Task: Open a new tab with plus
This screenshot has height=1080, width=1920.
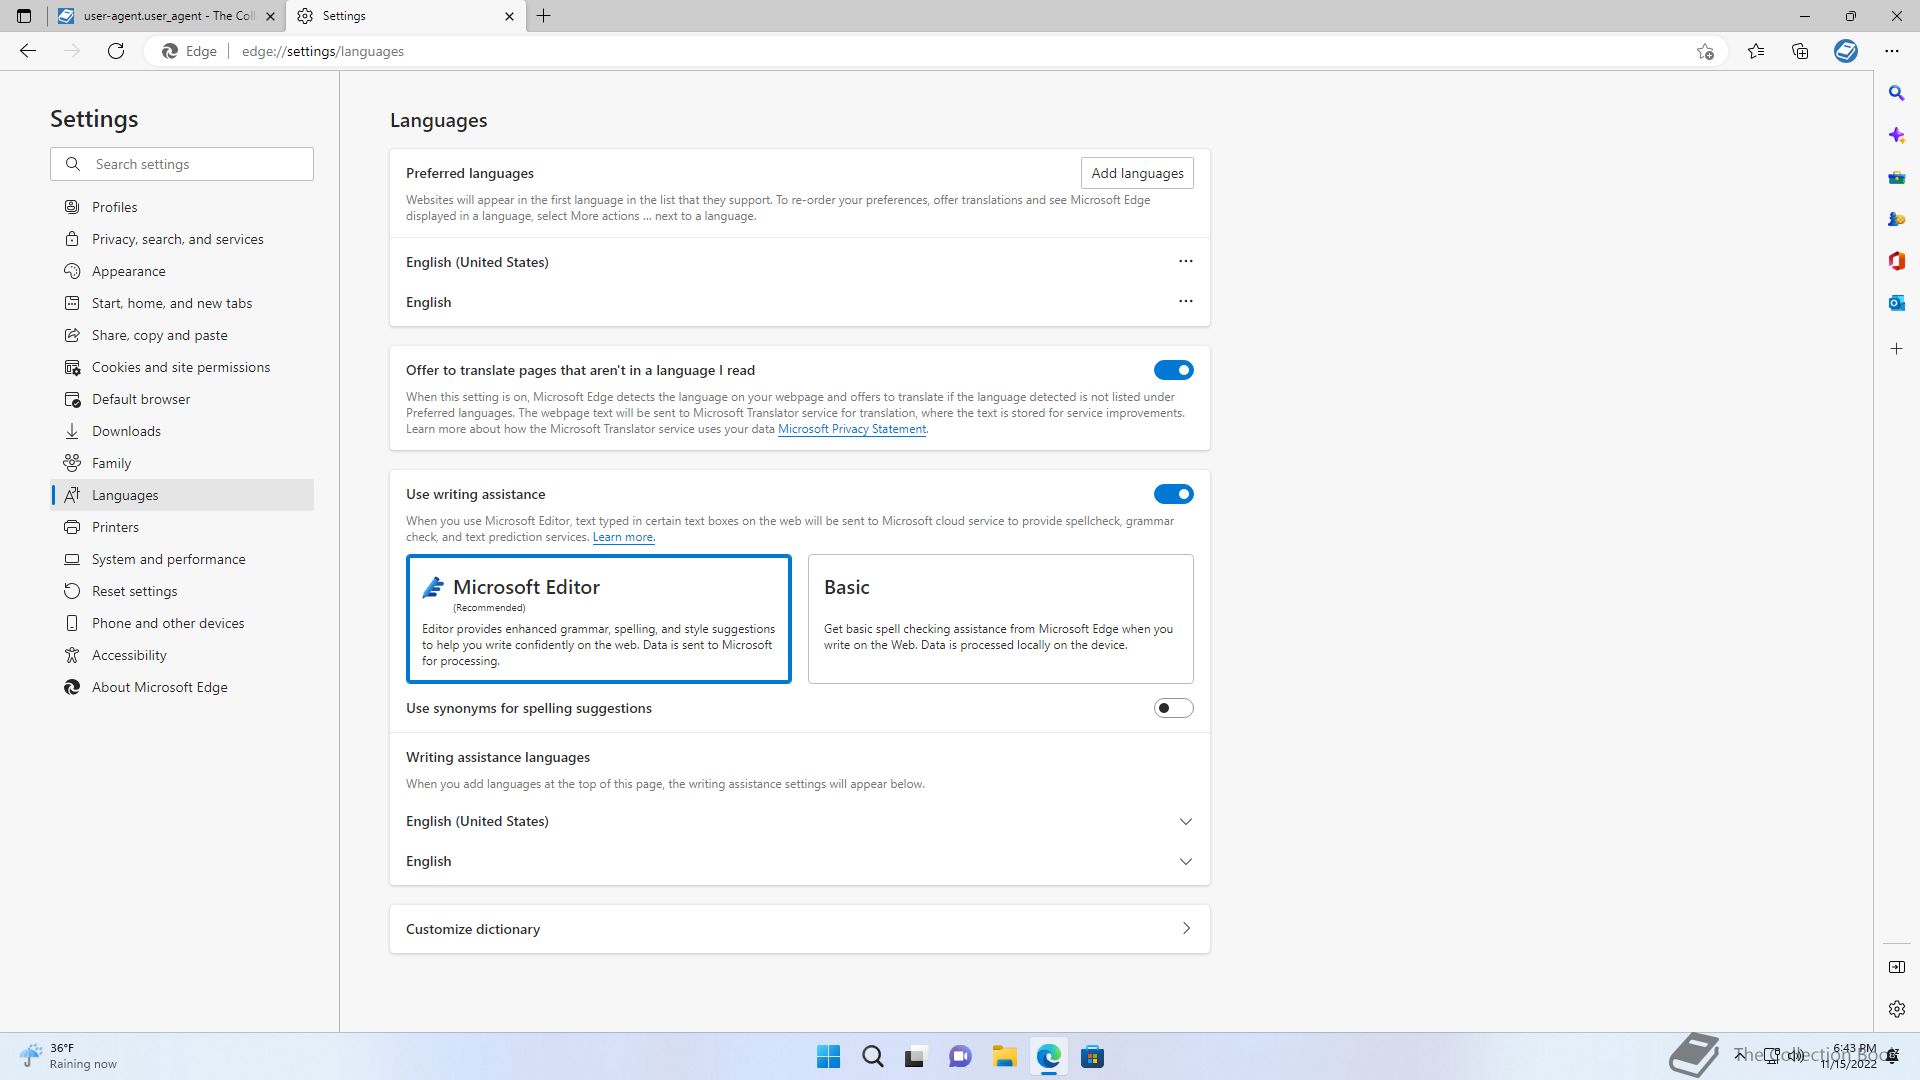Action: point(543,16)
